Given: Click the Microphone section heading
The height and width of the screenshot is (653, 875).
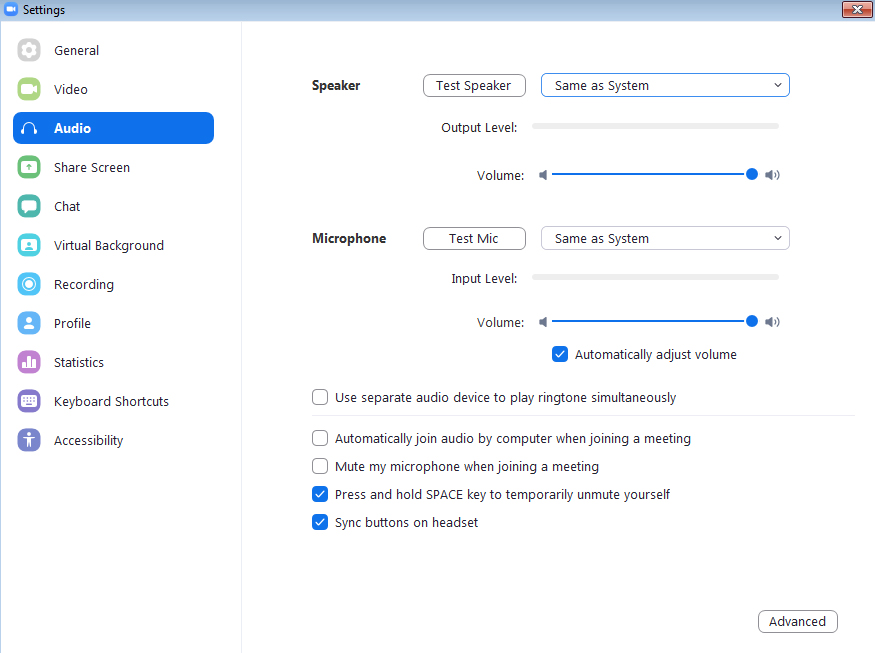Looking at the screenshot, I should [x=349, y=238].
